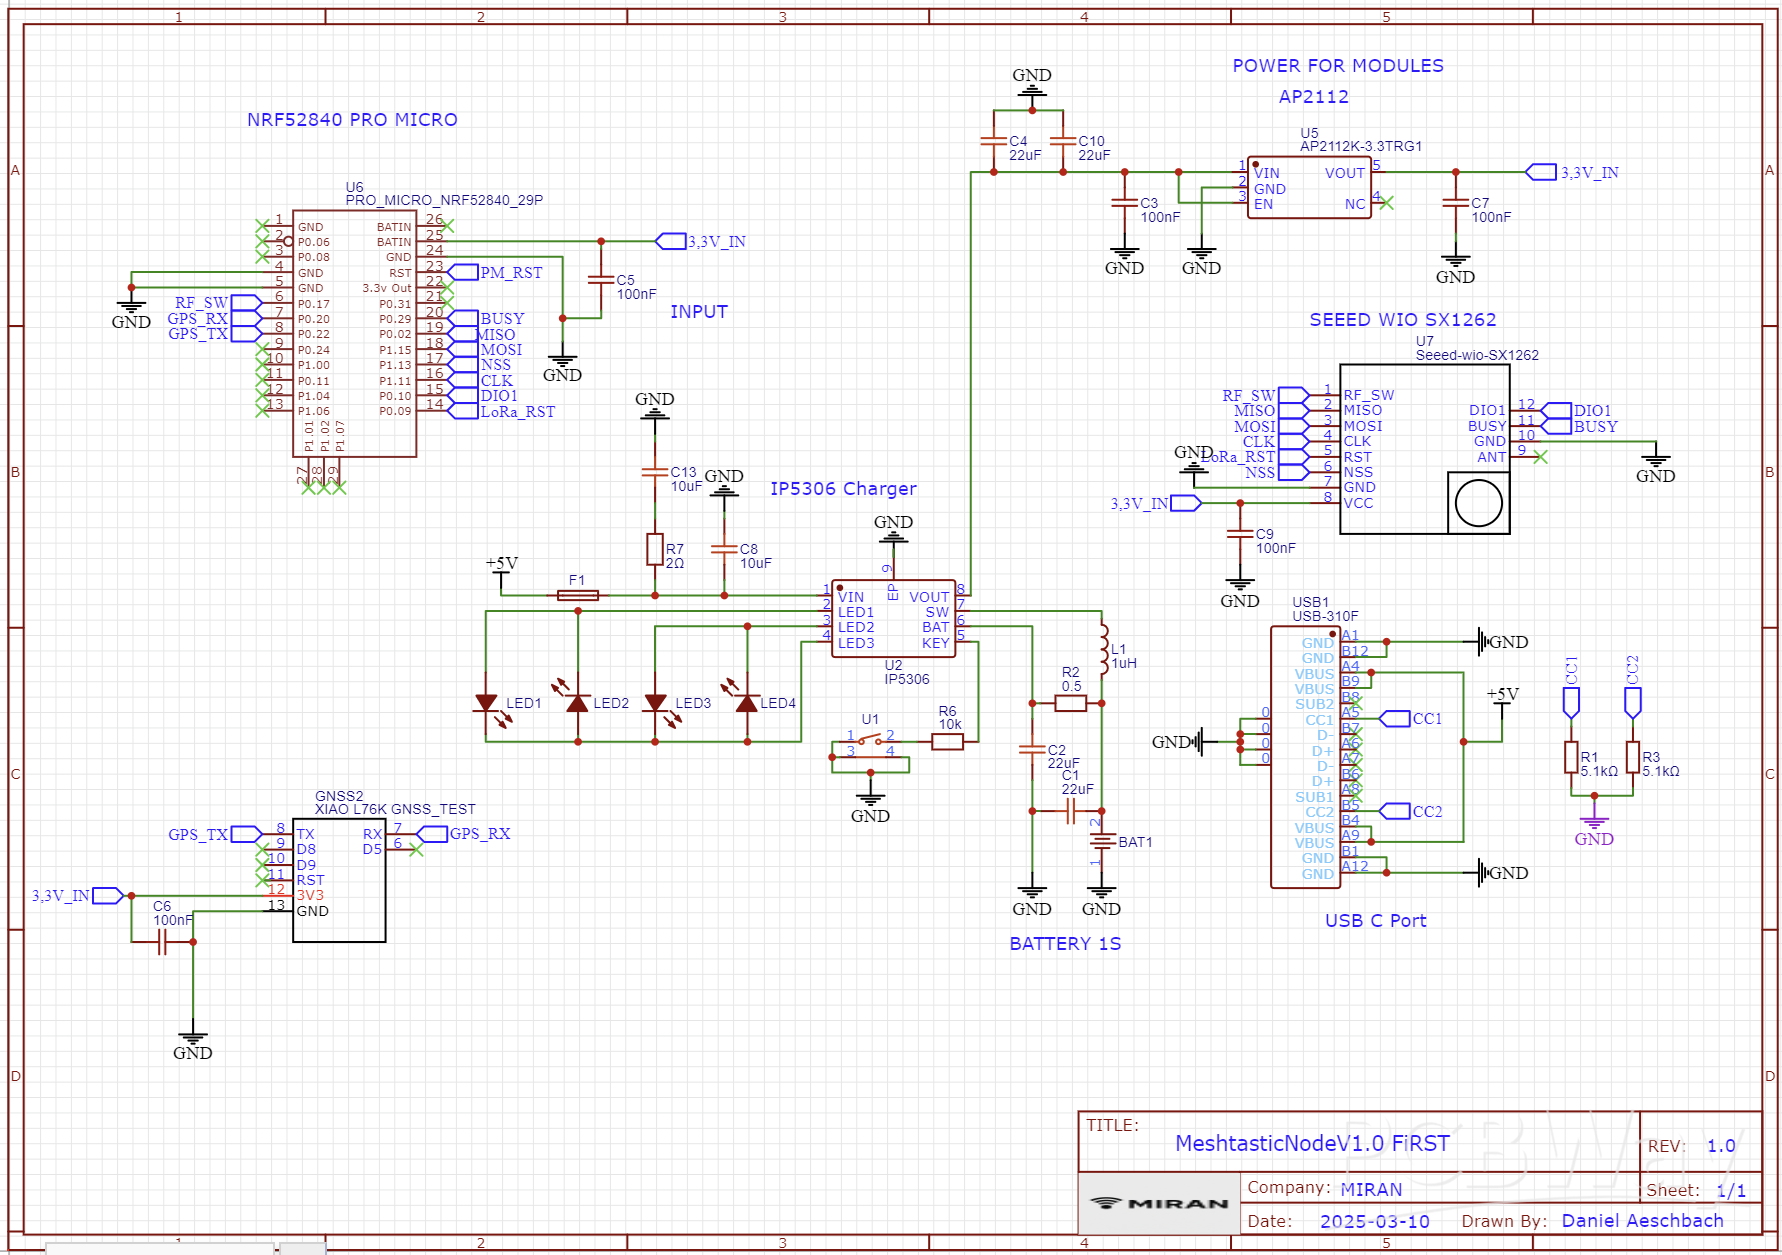1782x1255 pixels.
Task: Click the F1 fuse symbol
Action: (x=577, y=595)
